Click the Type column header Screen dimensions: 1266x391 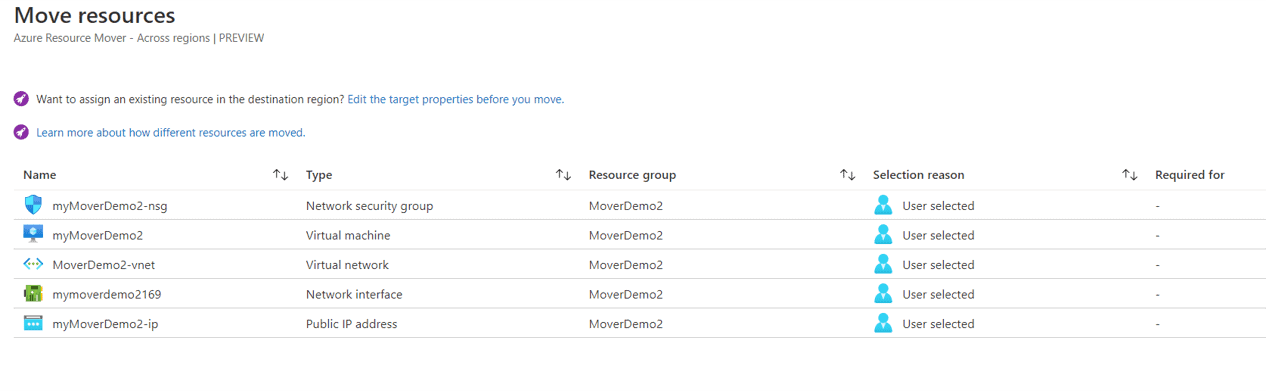(x=319, y=175)
